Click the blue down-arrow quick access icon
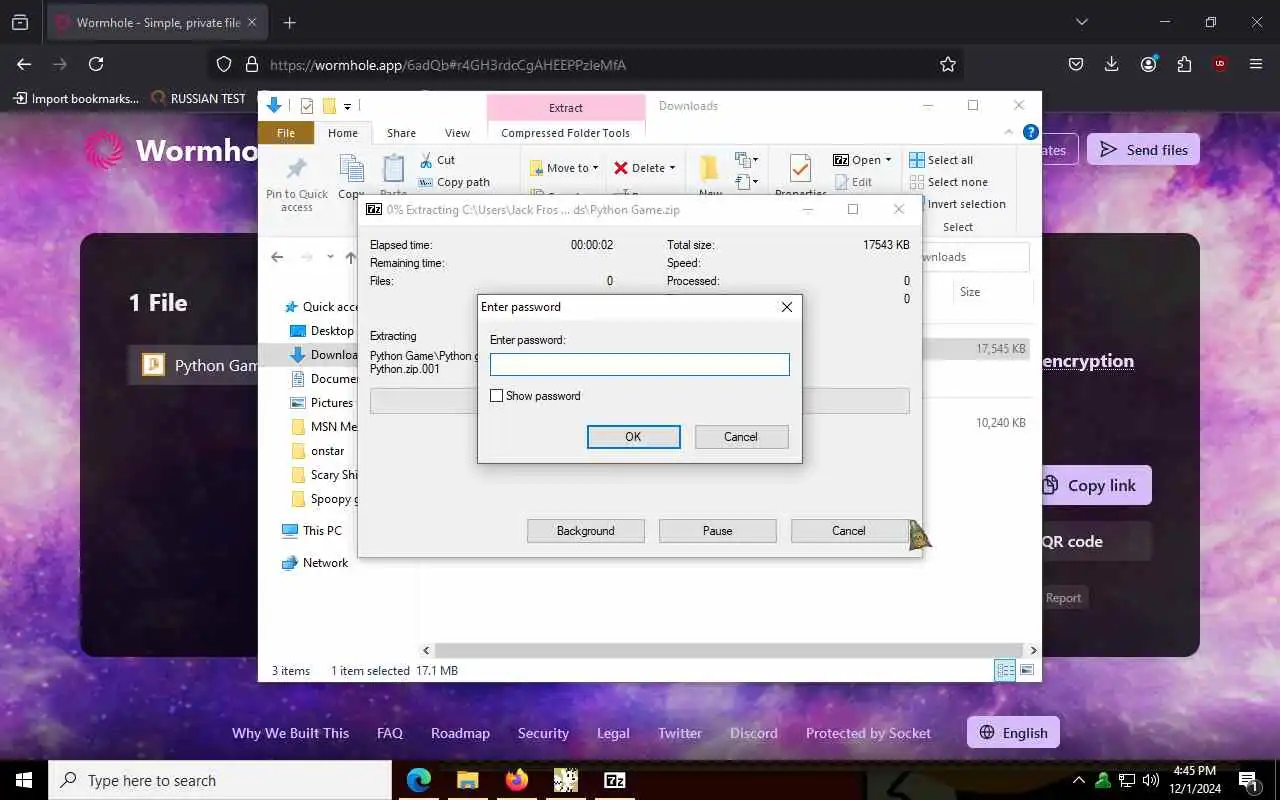This screenshot has width=1280, height=800. click(274, 106)
